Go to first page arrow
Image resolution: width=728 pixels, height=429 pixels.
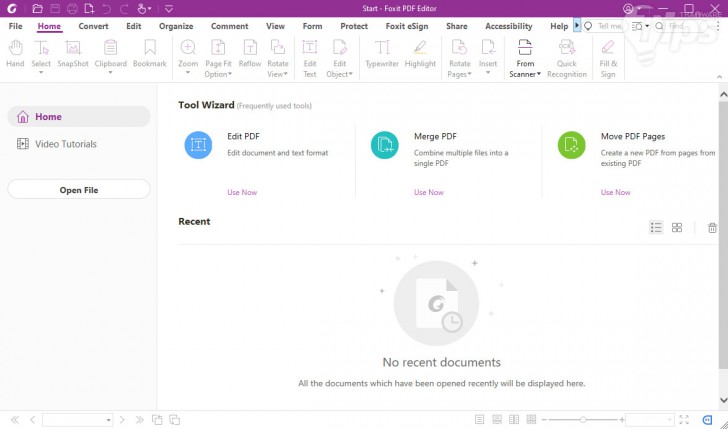[x=15, y=420]
